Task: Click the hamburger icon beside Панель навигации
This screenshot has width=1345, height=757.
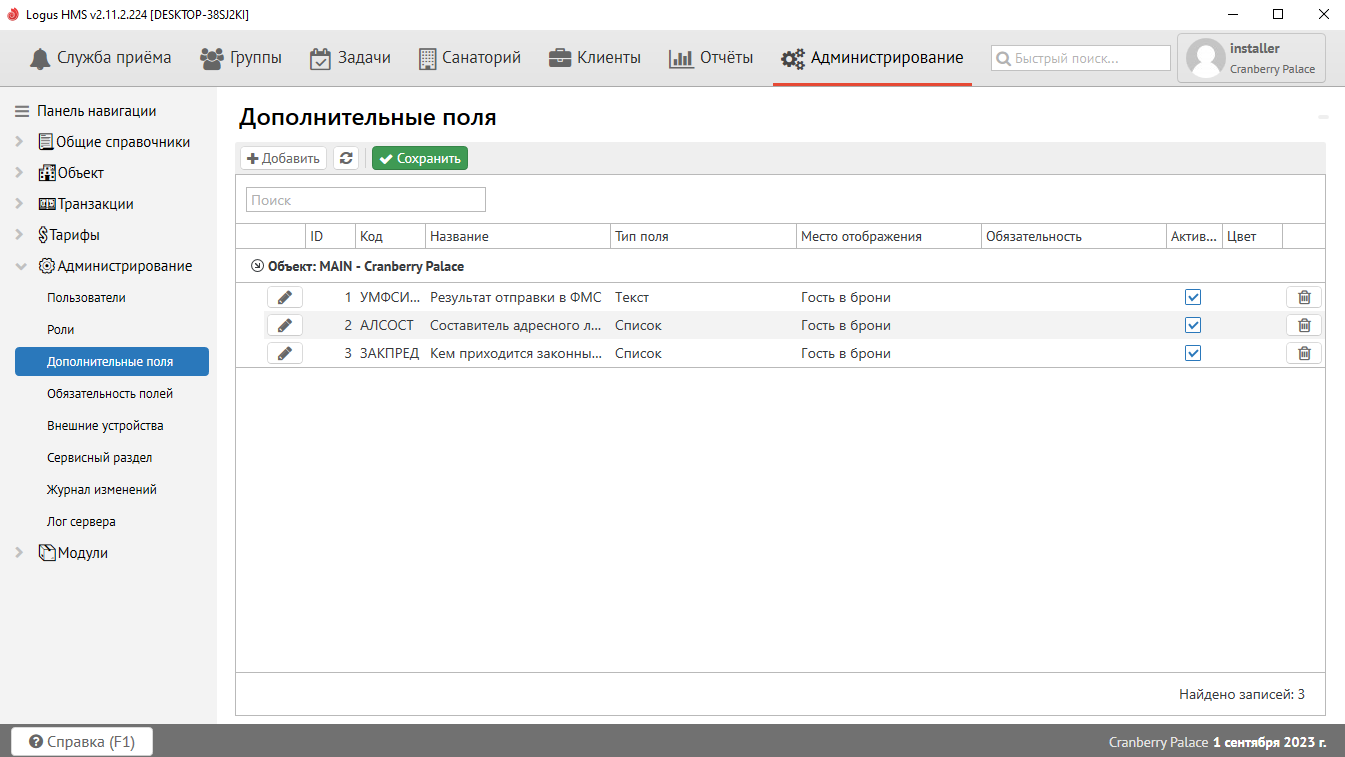Action: 22,111
